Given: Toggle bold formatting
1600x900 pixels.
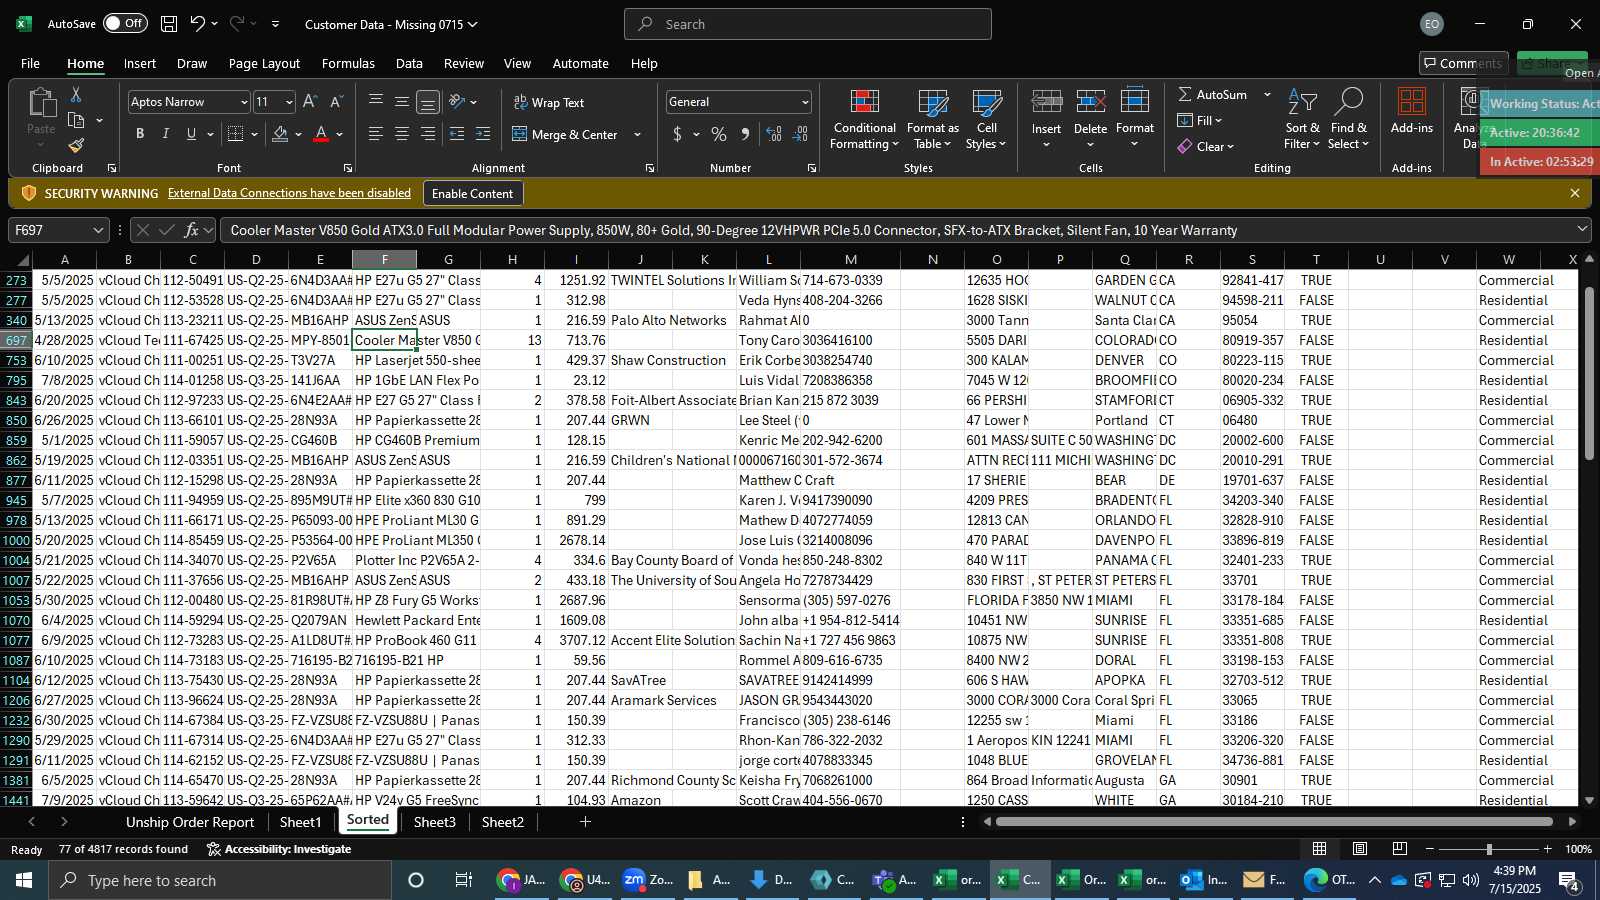Looking at the screenshot, I should 140,134.
